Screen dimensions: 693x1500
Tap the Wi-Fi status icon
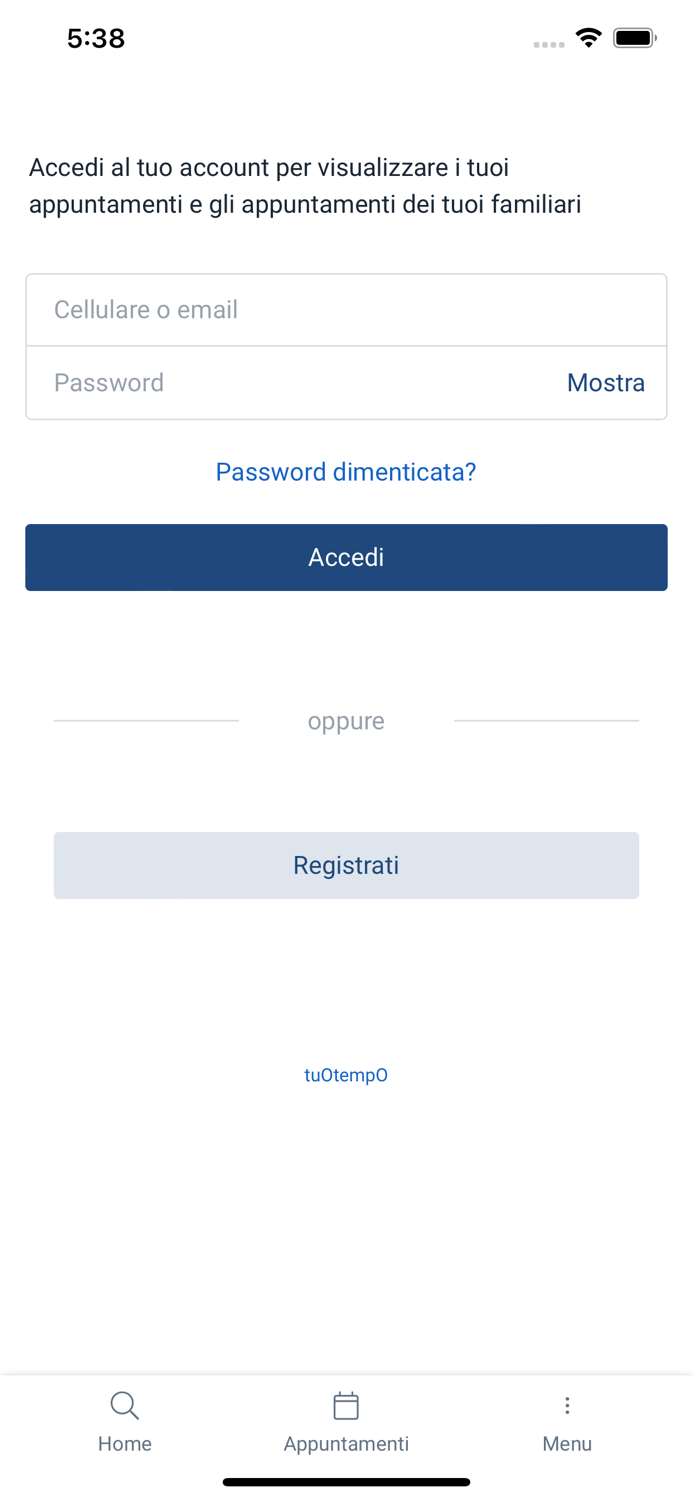click(589, 38)
